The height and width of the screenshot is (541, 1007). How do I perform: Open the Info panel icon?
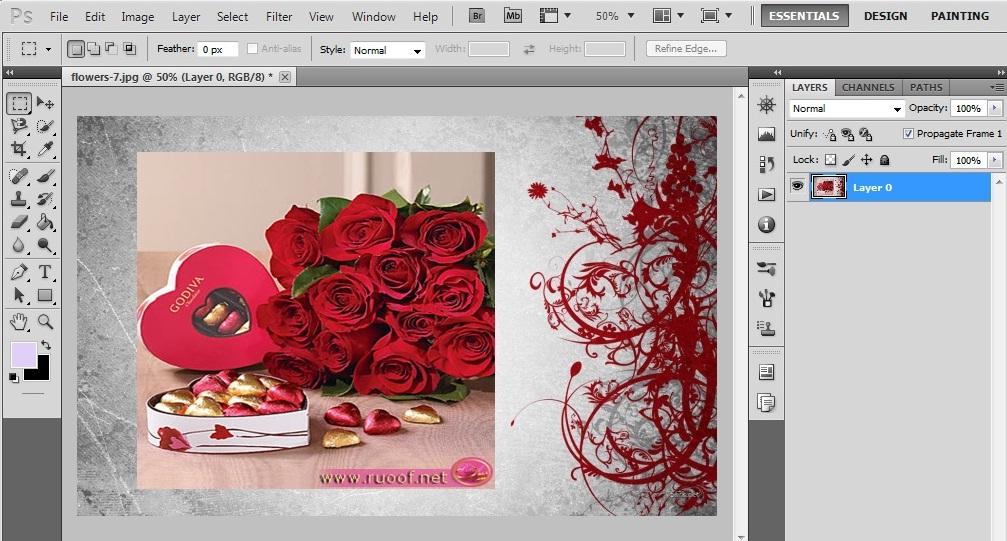767,224
